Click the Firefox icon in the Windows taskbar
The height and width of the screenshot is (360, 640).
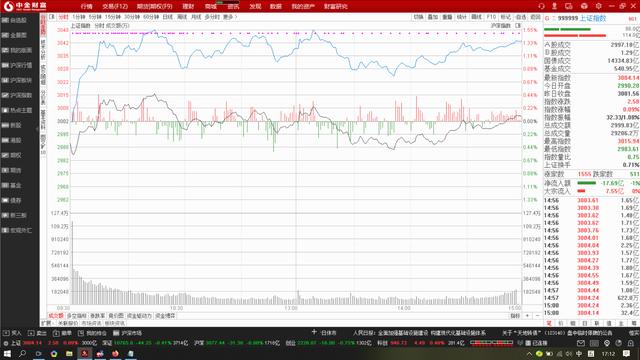click(x=116, y=353)
